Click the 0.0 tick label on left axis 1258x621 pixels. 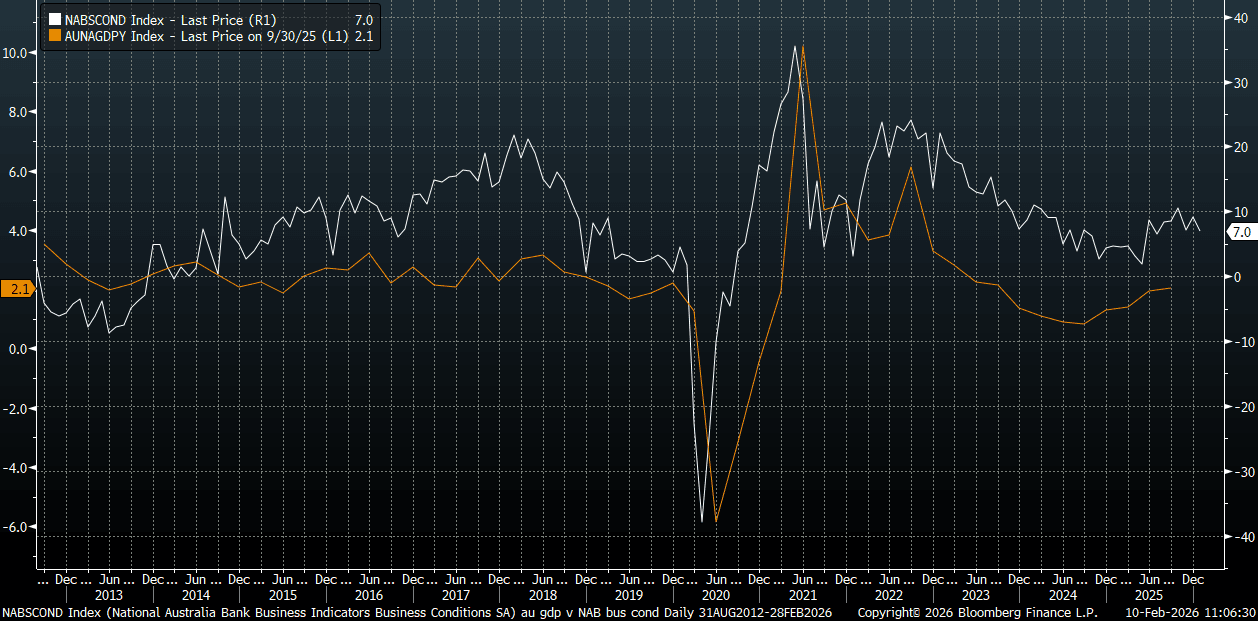click(x=21, y=349)
